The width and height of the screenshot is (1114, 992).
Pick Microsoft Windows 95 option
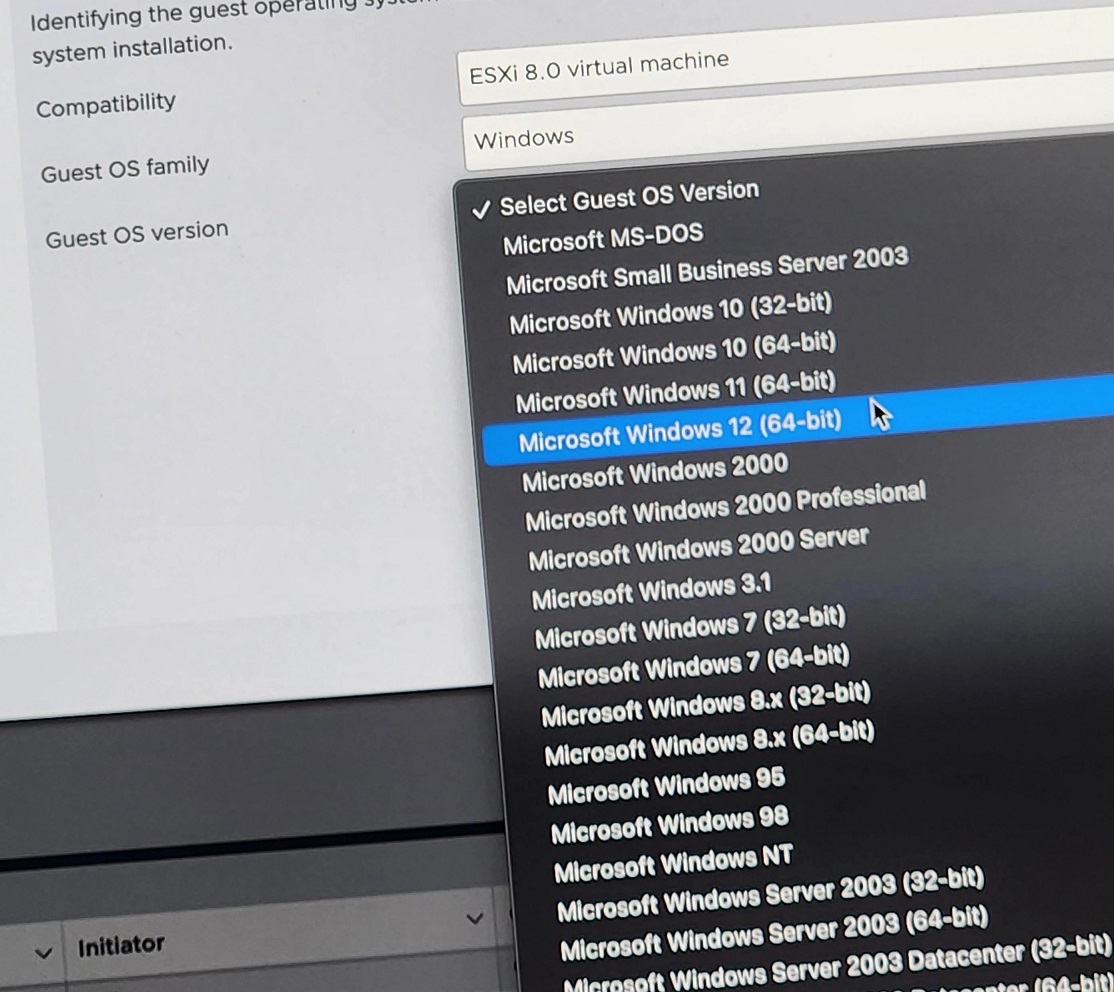pos(666,786)
